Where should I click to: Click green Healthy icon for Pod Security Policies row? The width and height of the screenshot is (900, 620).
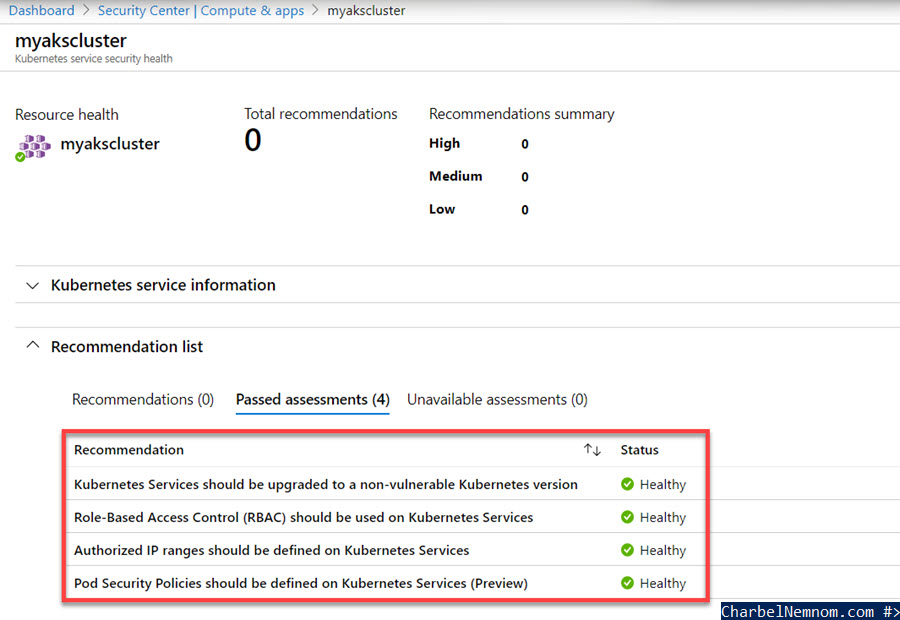[627, 583]
